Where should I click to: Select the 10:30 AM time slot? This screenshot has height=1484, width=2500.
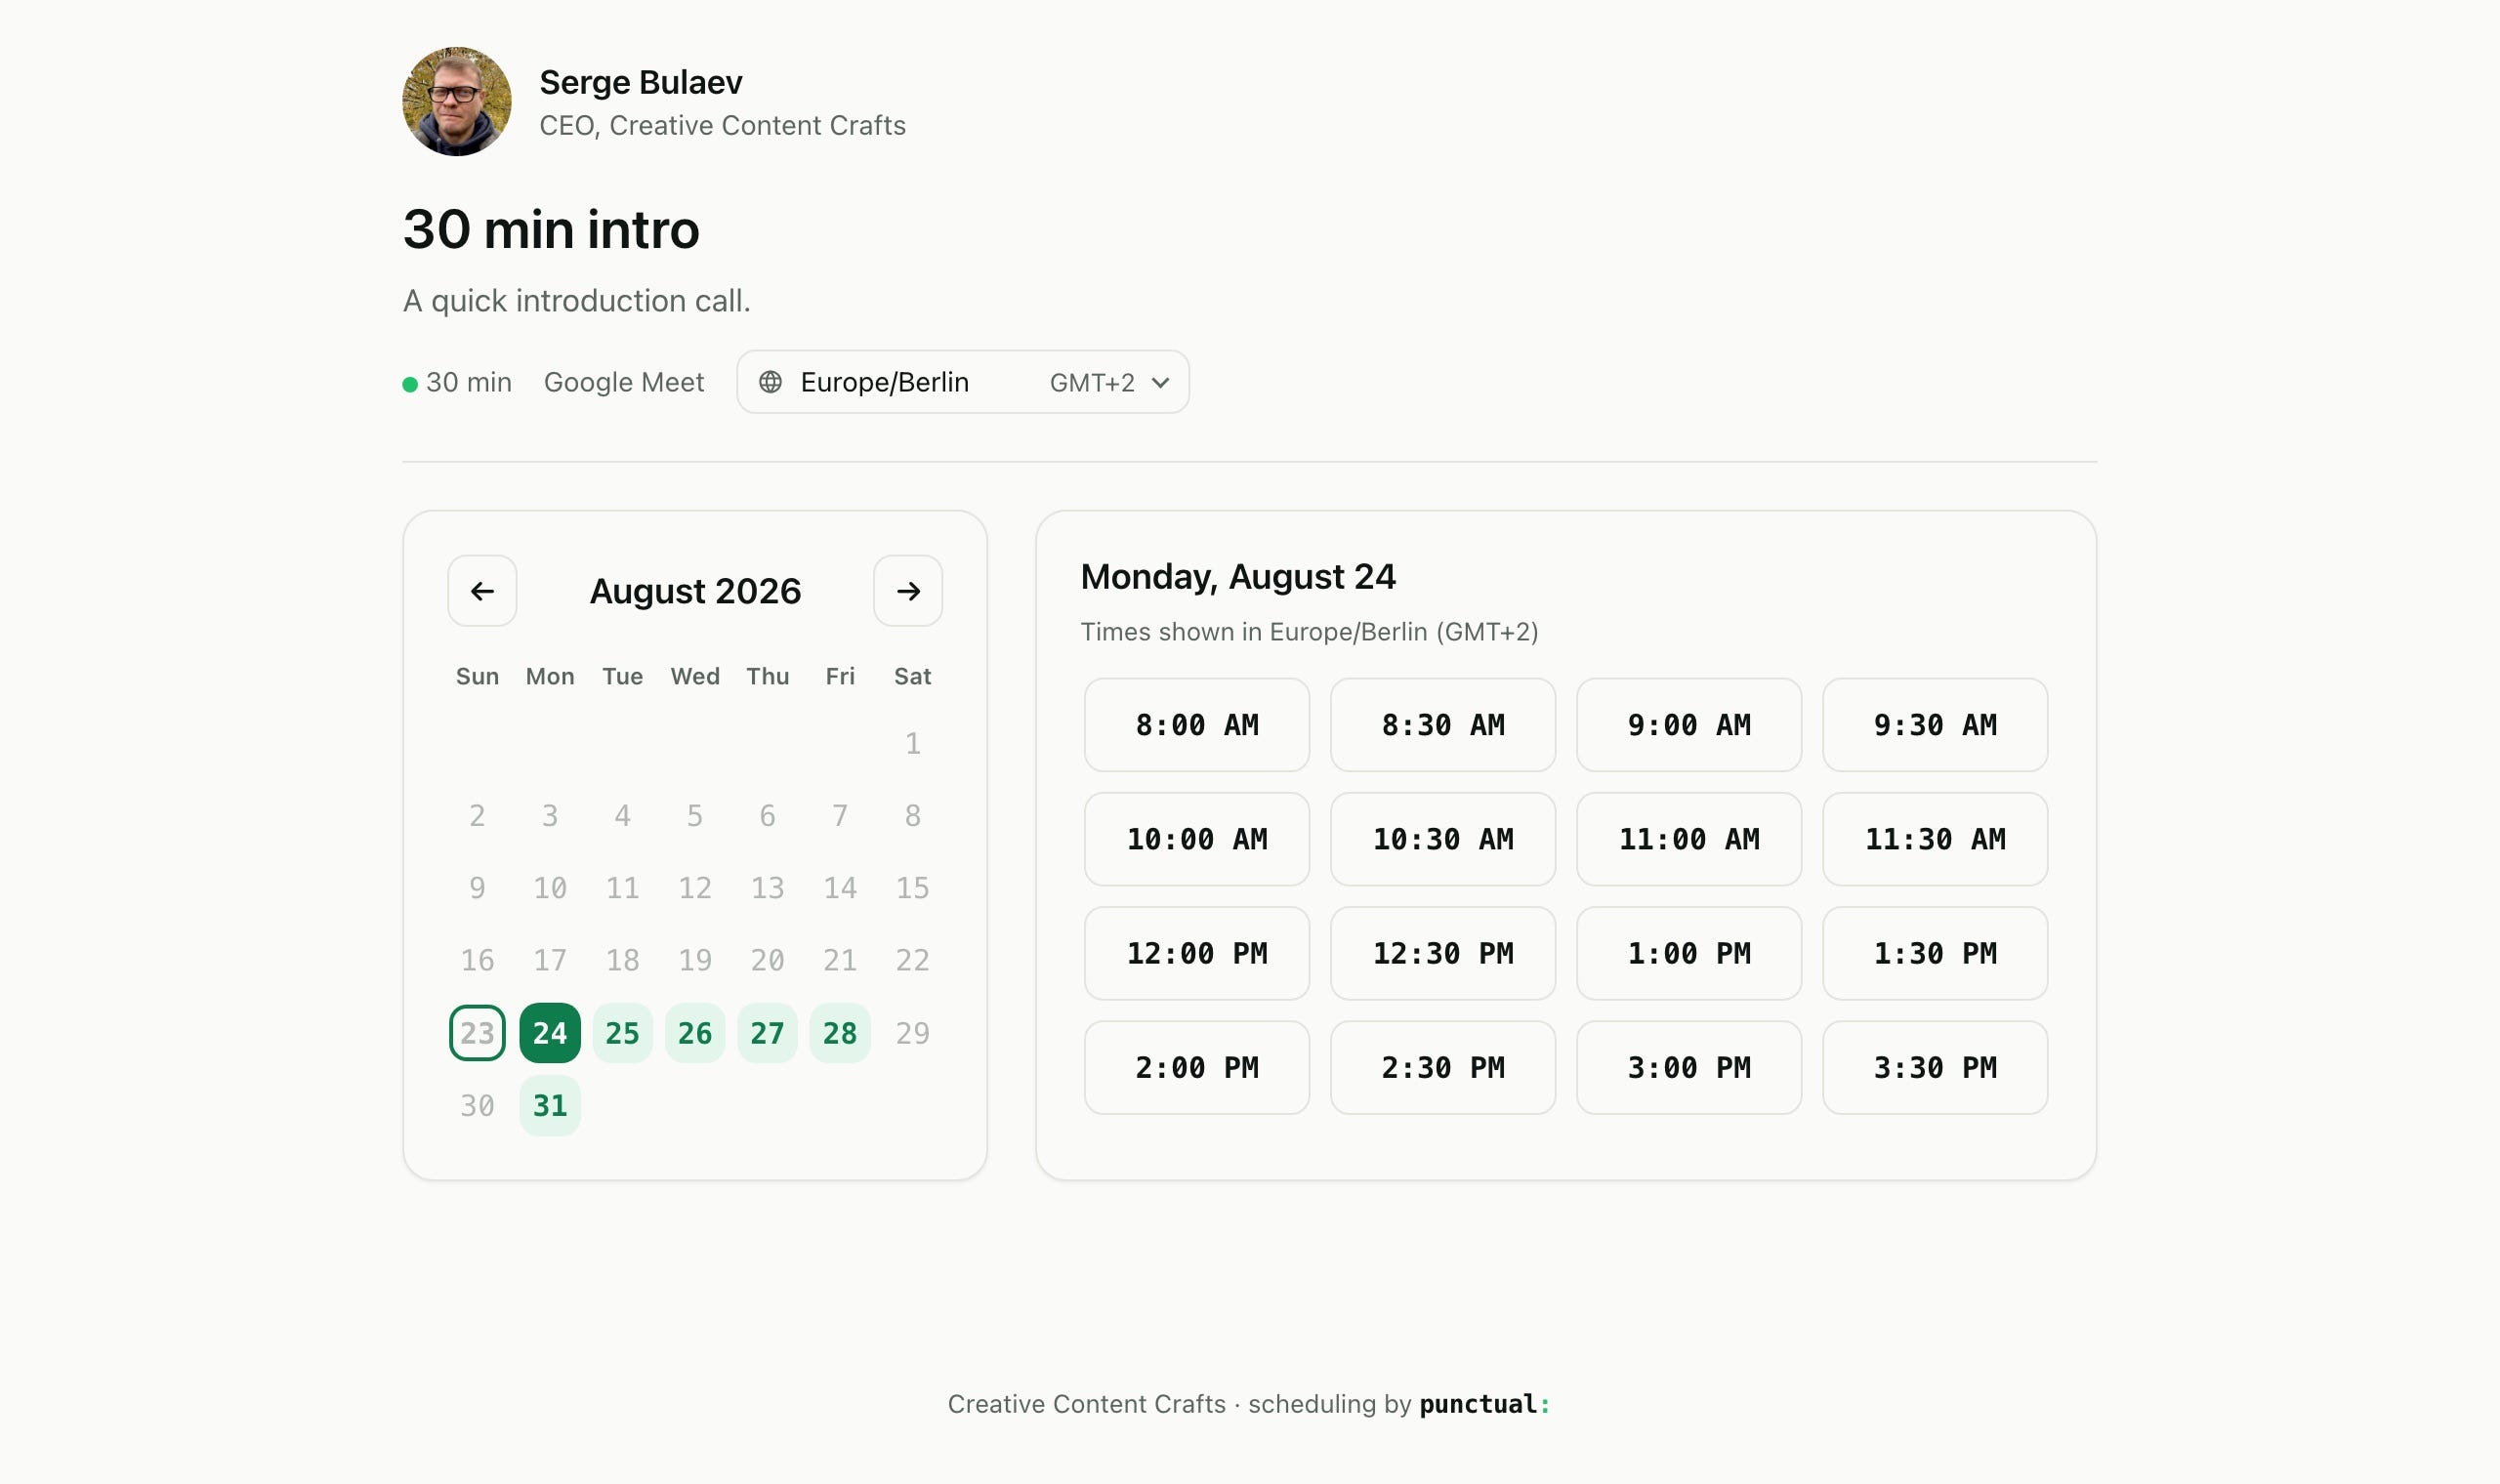1443,839
